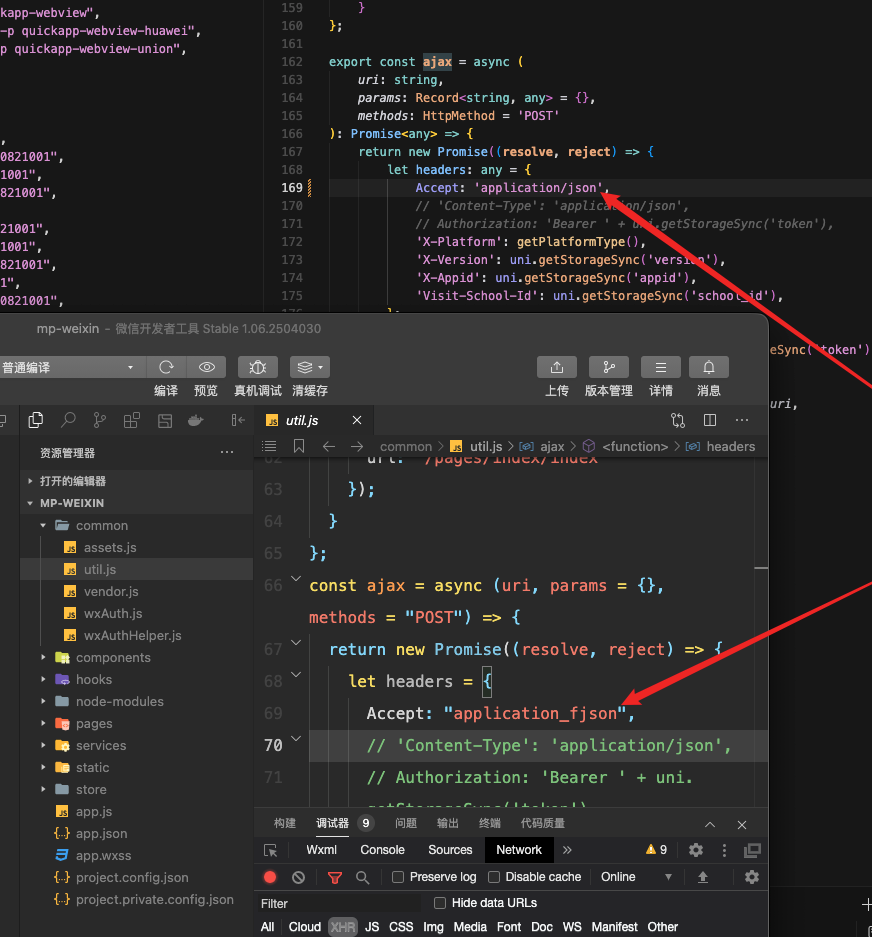Click the red network record button
Viewport: 872px width, 937px height.
click(x=270, y=877)
